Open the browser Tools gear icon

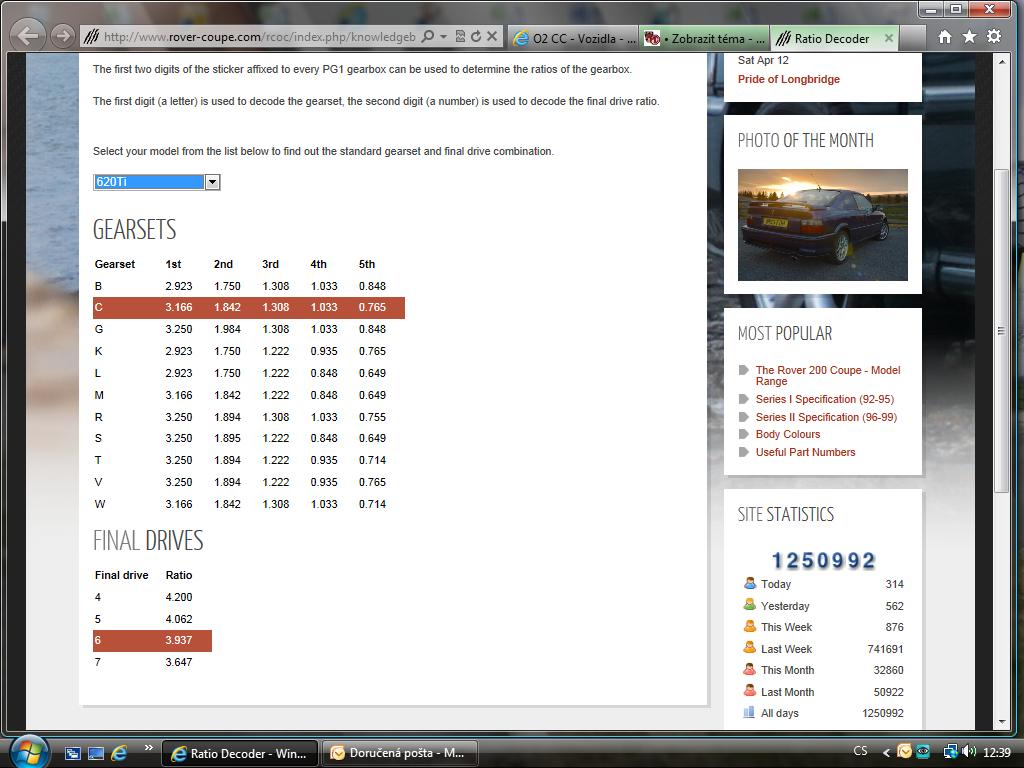click(994, 37)
